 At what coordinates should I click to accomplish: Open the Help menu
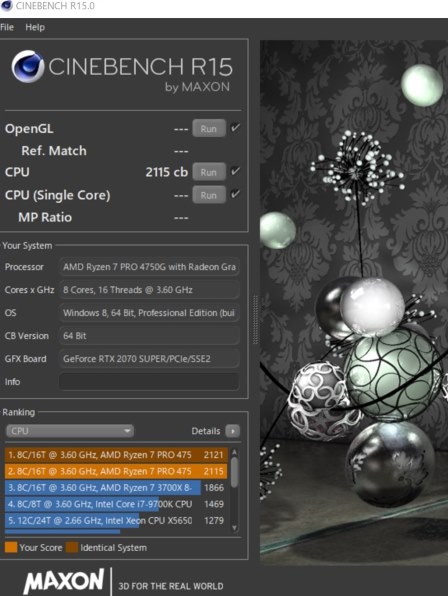click(x=35, y=27)
